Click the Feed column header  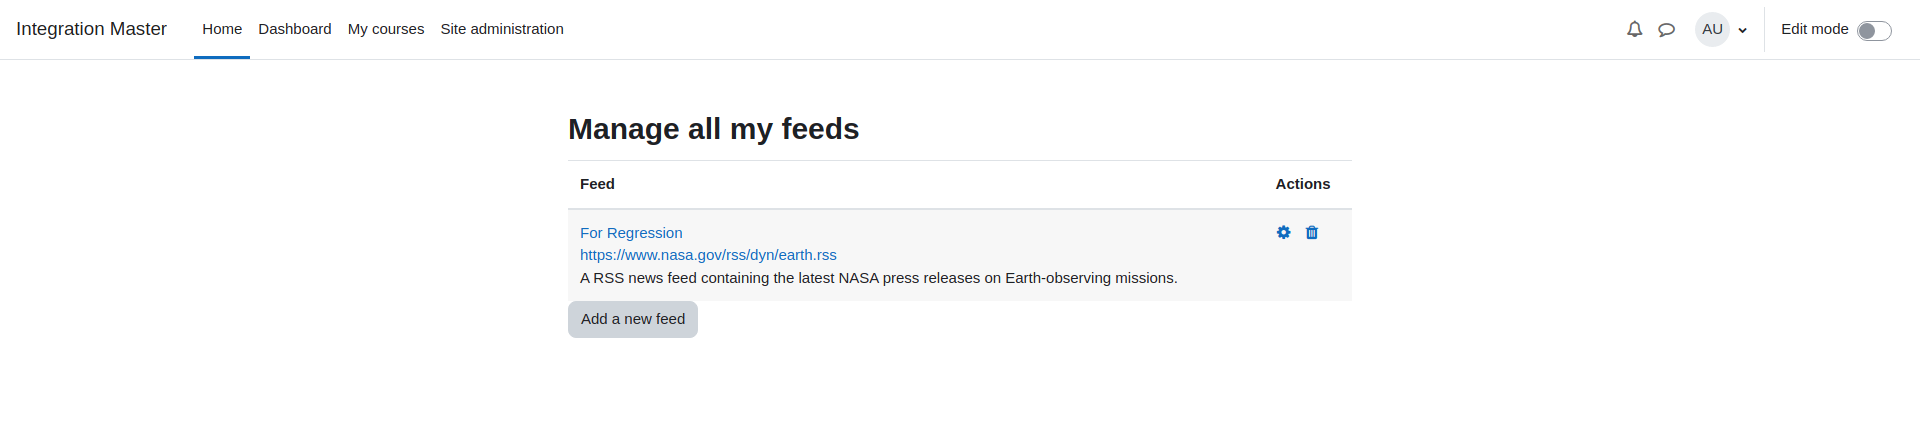597,184
